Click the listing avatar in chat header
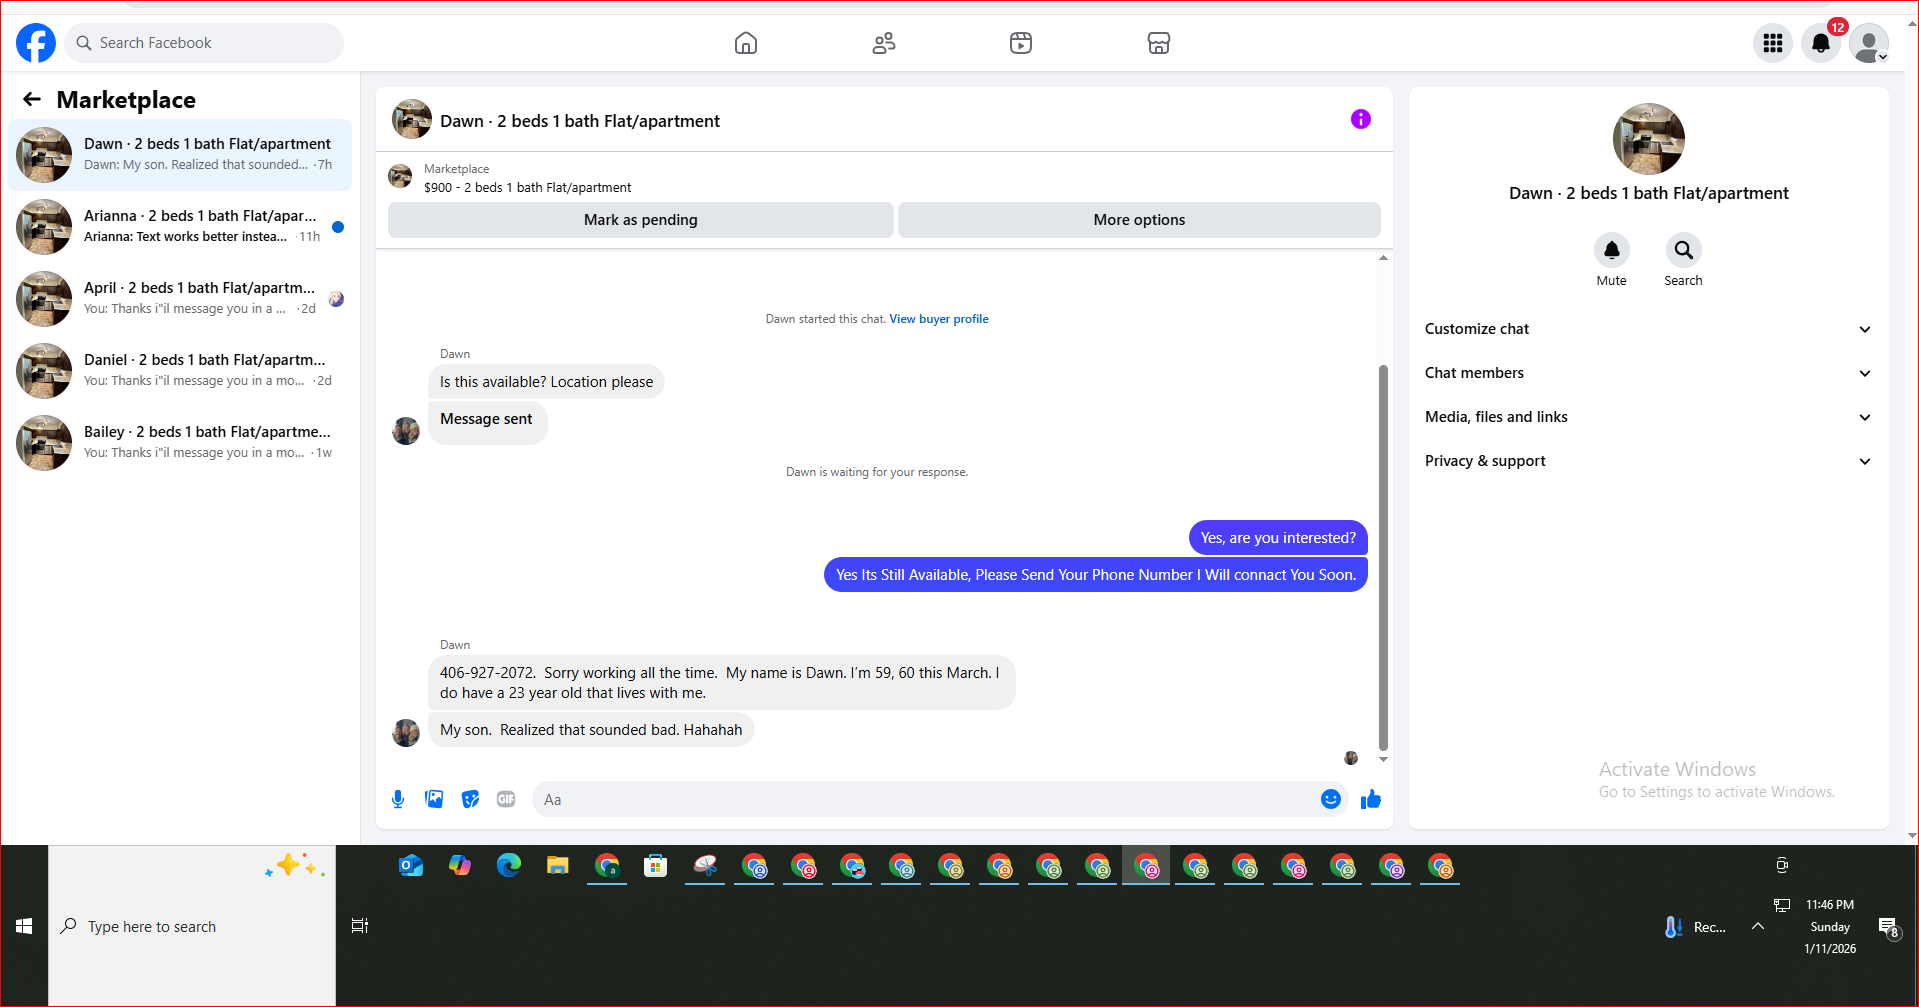Image resolution: width=1919 pixels, height=1007 pixels. (x=412, y=119)
